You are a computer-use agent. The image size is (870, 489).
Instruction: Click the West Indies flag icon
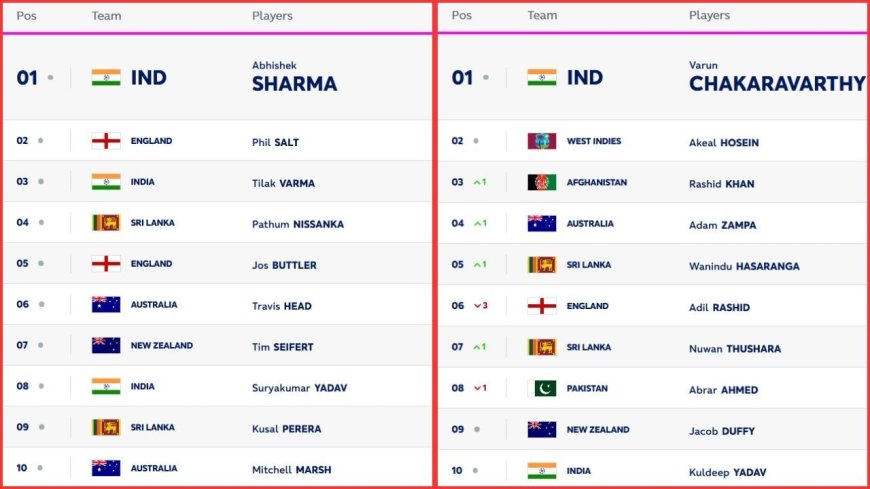[x=542, y=141]
